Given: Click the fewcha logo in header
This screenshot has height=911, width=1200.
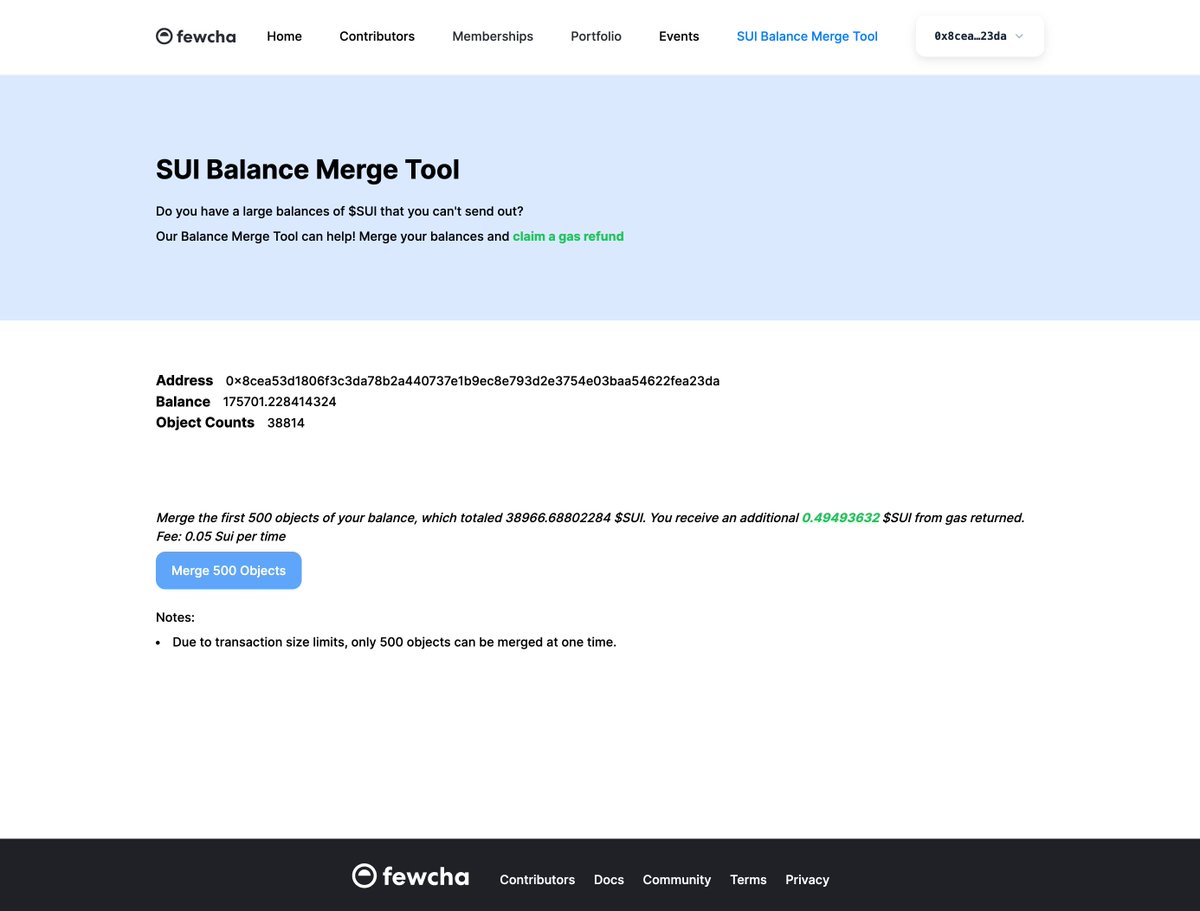Looking at the screenshot, I should [196, 36].
